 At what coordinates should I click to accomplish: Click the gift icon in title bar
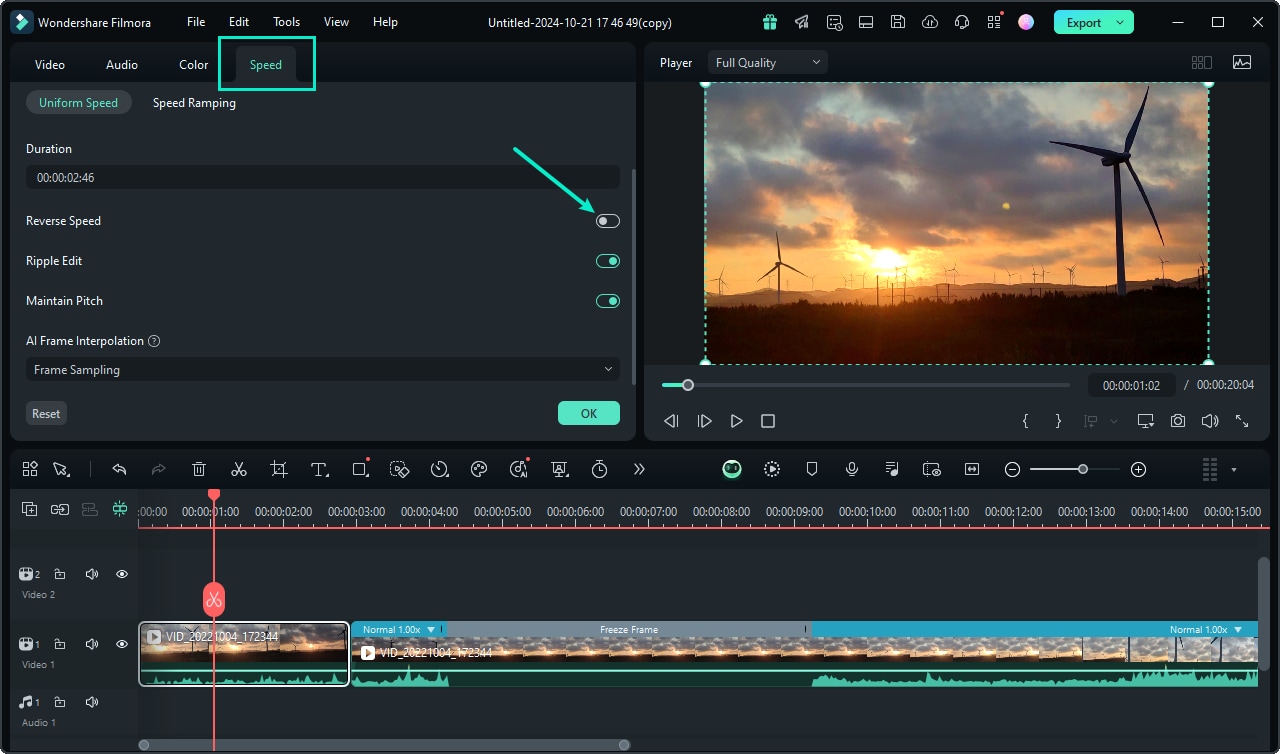tap(769, 22)
